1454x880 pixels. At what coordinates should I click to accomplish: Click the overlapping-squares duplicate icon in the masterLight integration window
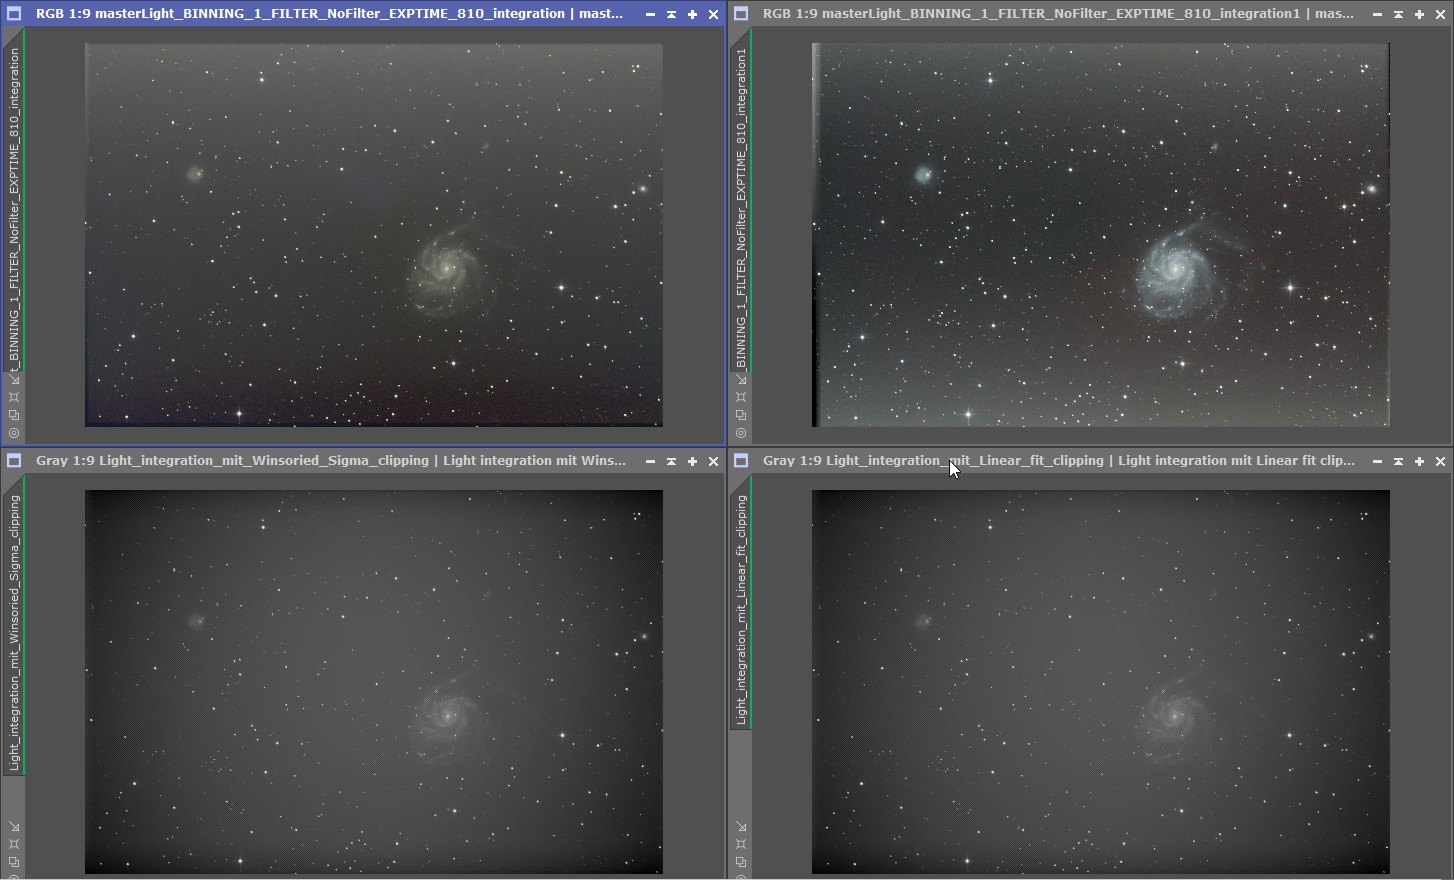[x=14, y=415]
